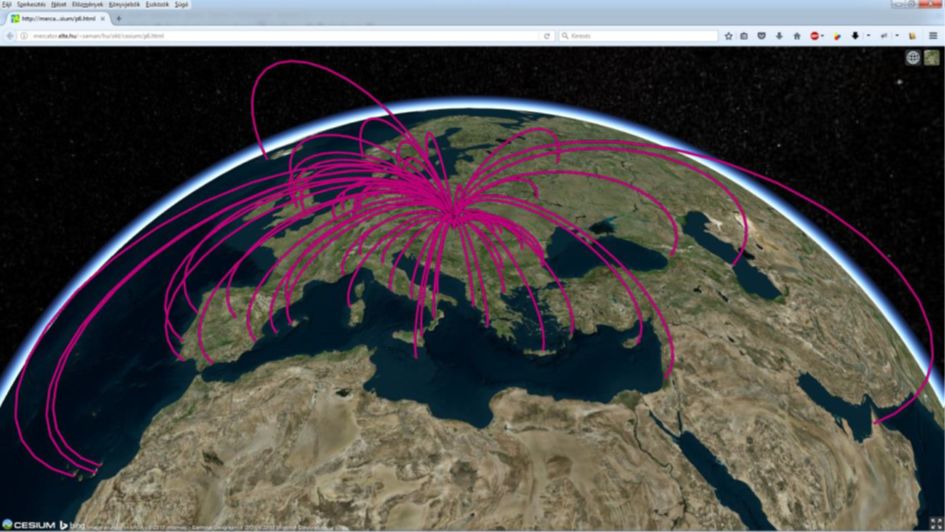Click the colorful extension icon
Viewport: 945px width, 532px height.
(837, 36)
